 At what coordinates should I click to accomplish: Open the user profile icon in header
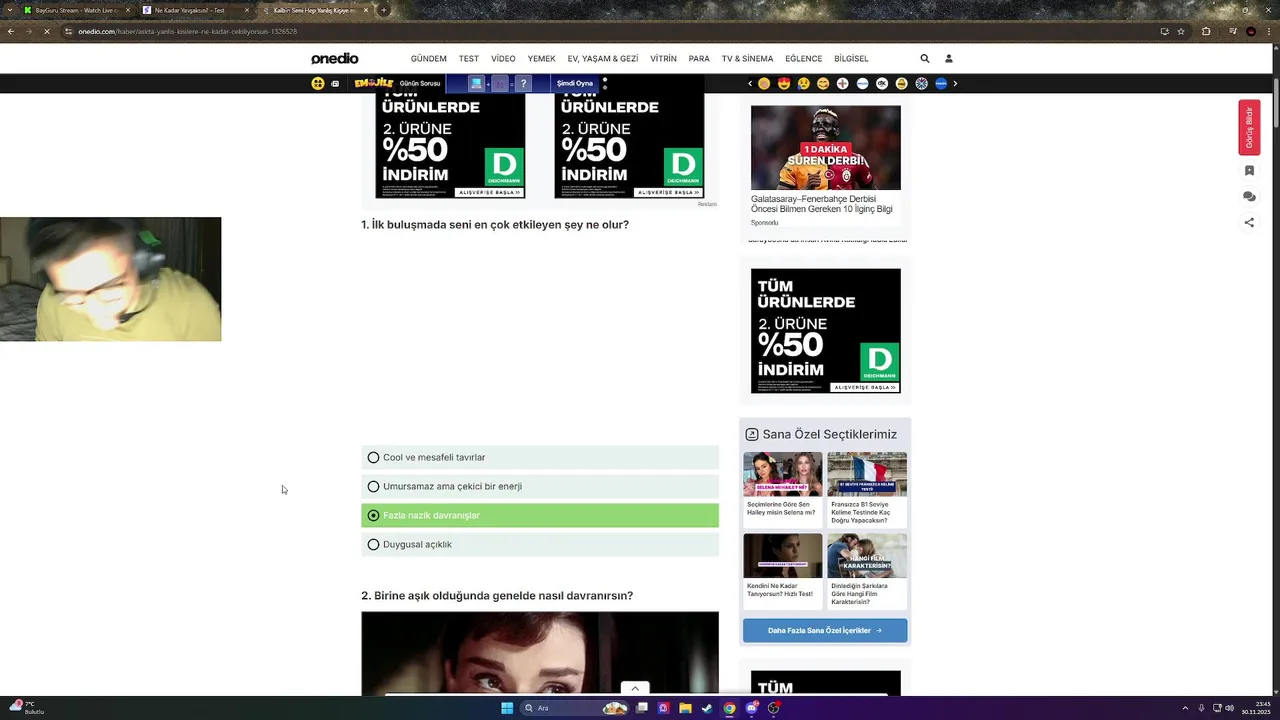point(949,59)
